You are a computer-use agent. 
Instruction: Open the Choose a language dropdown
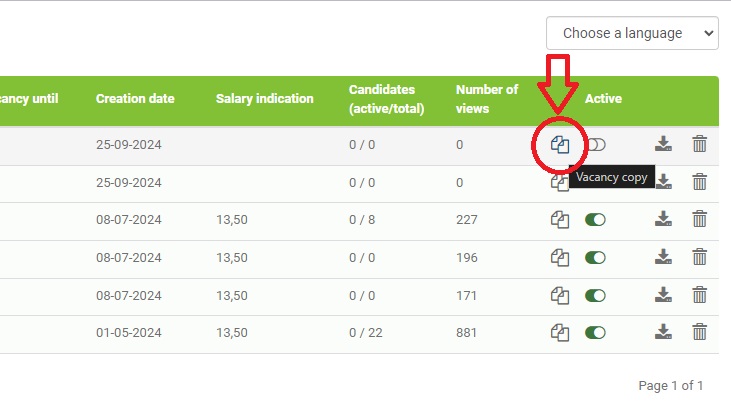[x=632, y=33]
